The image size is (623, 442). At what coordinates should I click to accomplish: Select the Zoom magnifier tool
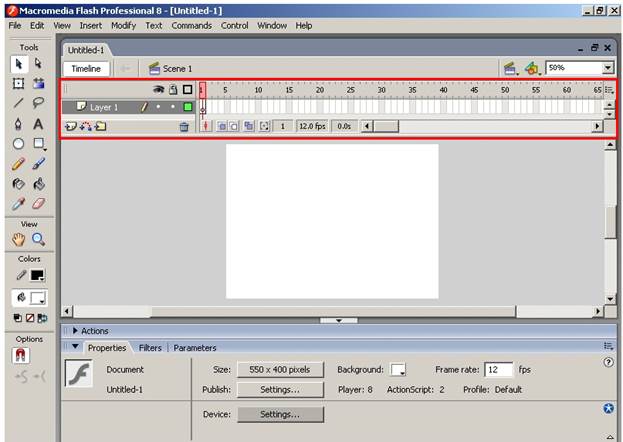39,239
